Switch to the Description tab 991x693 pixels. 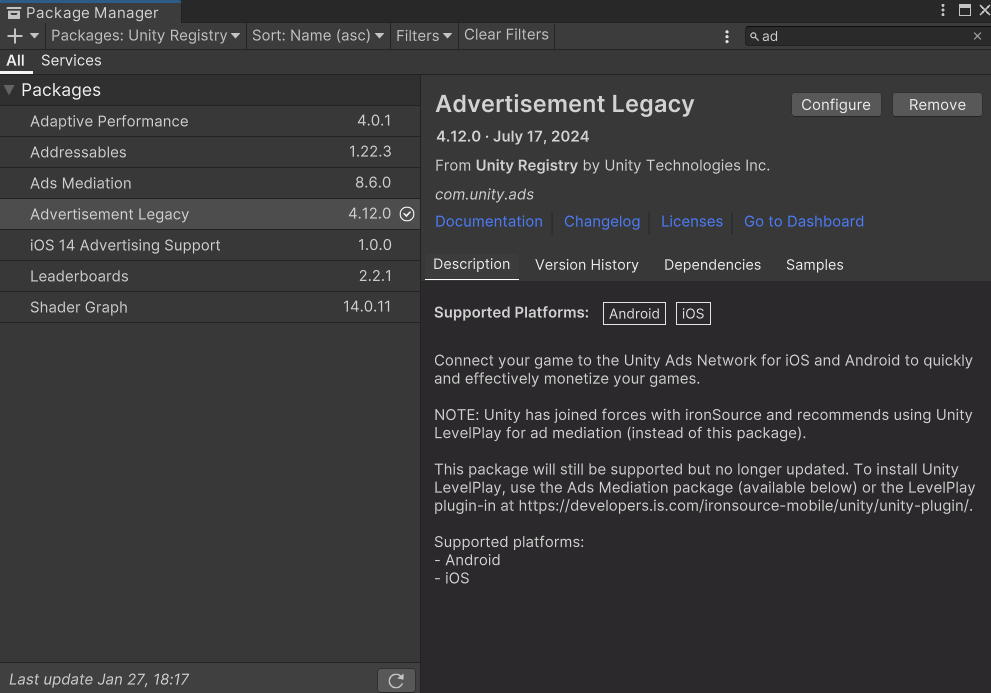[x=471, y=265]
